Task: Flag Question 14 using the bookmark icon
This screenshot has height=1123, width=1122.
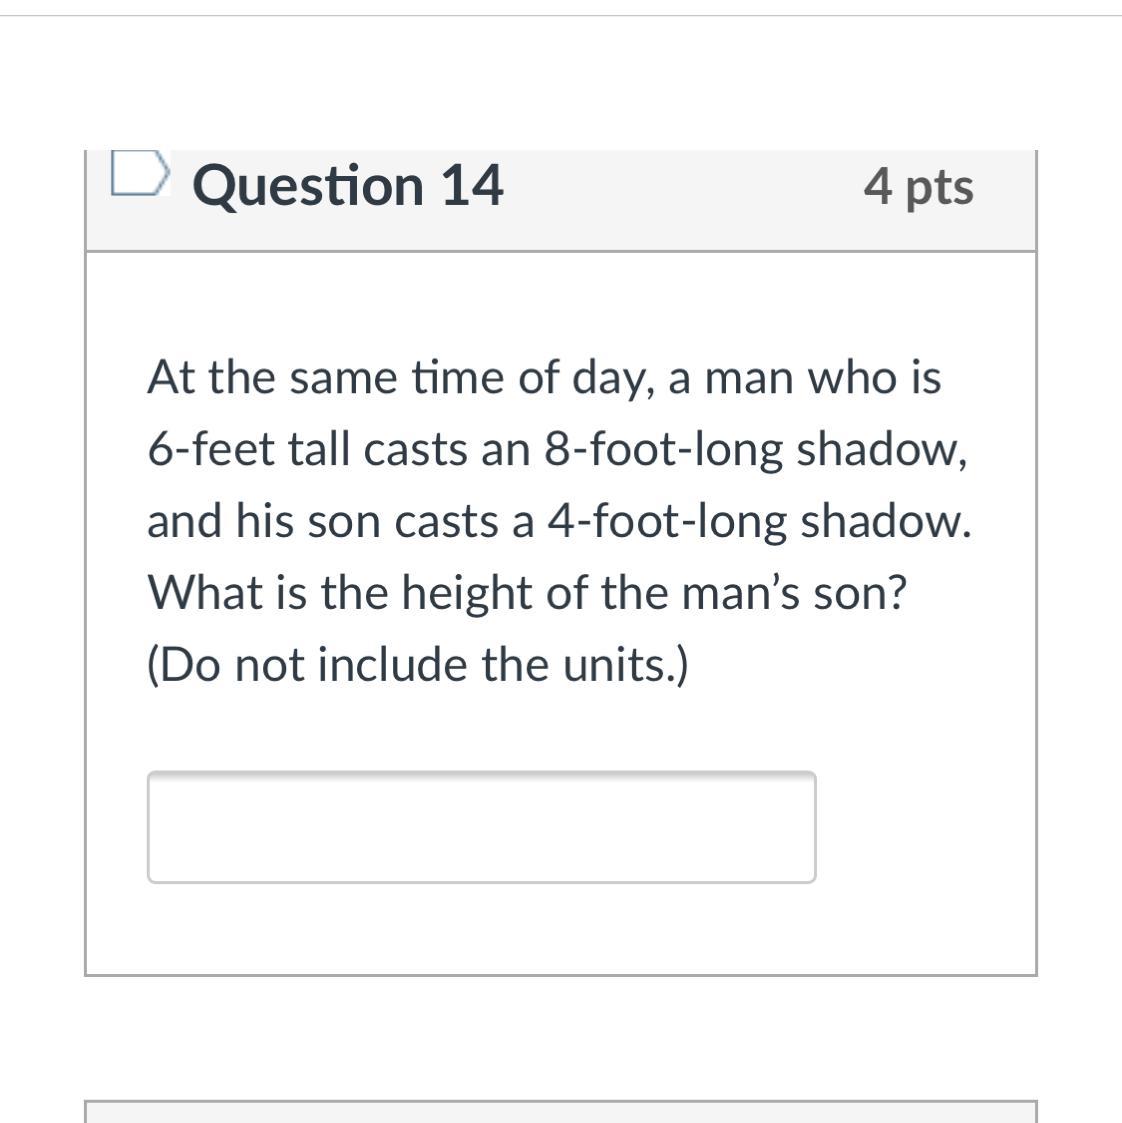Action: (x=141, y=173)
